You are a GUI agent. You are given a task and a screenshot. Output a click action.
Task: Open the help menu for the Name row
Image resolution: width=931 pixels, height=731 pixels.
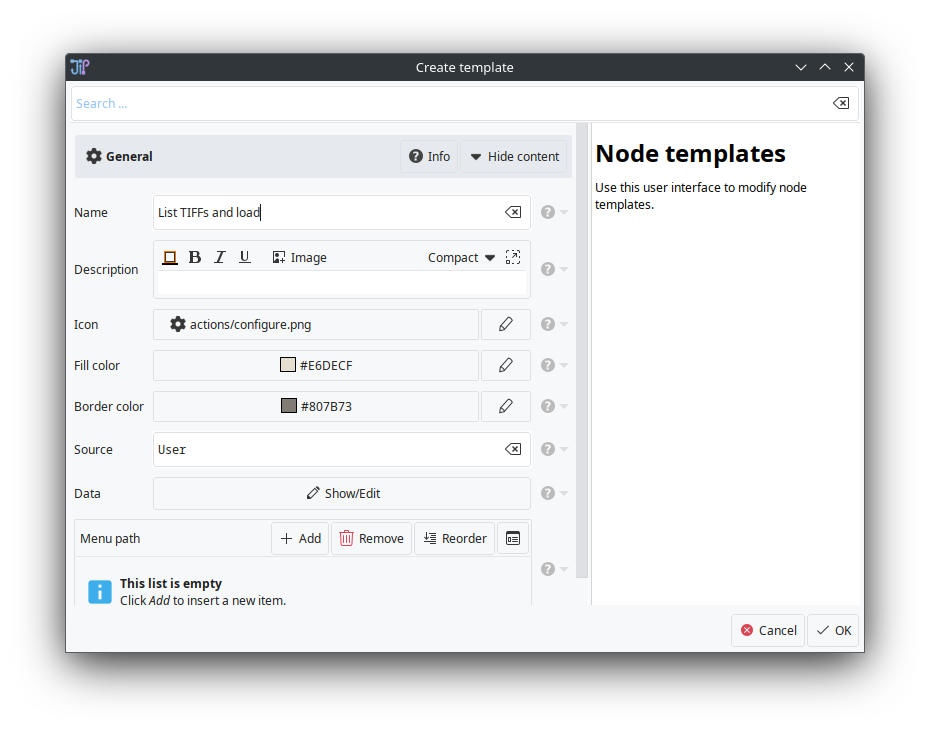click(x=554, y=212)
